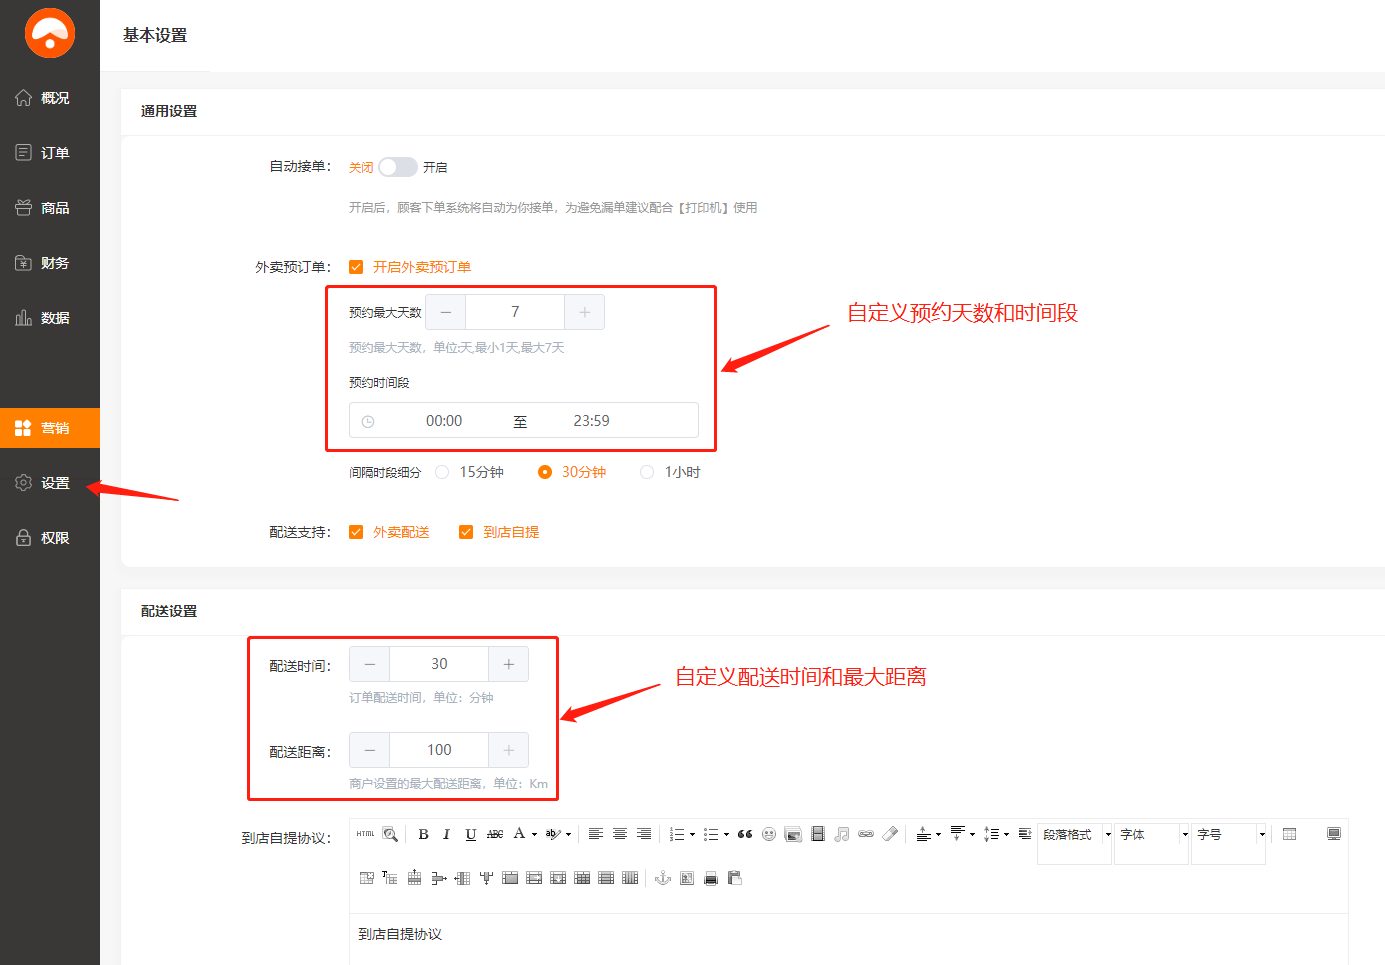Toggle HTML source view in editor
Viewport: 1385px width, 965px height.
tap(365, 834)
